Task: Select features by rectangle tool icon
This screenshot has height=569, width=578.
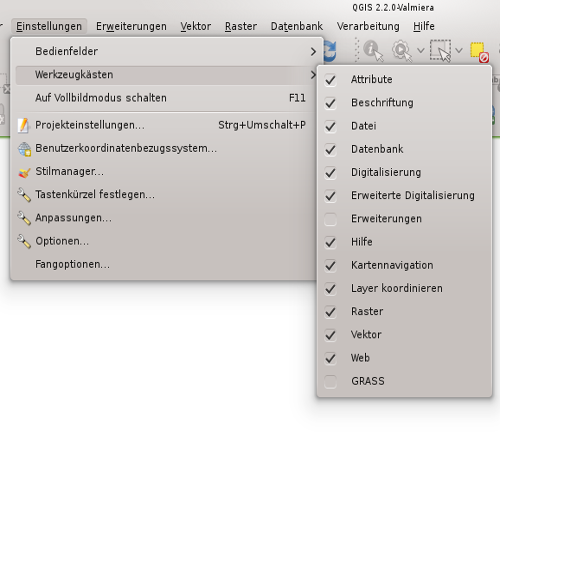Action: [441, 50]
